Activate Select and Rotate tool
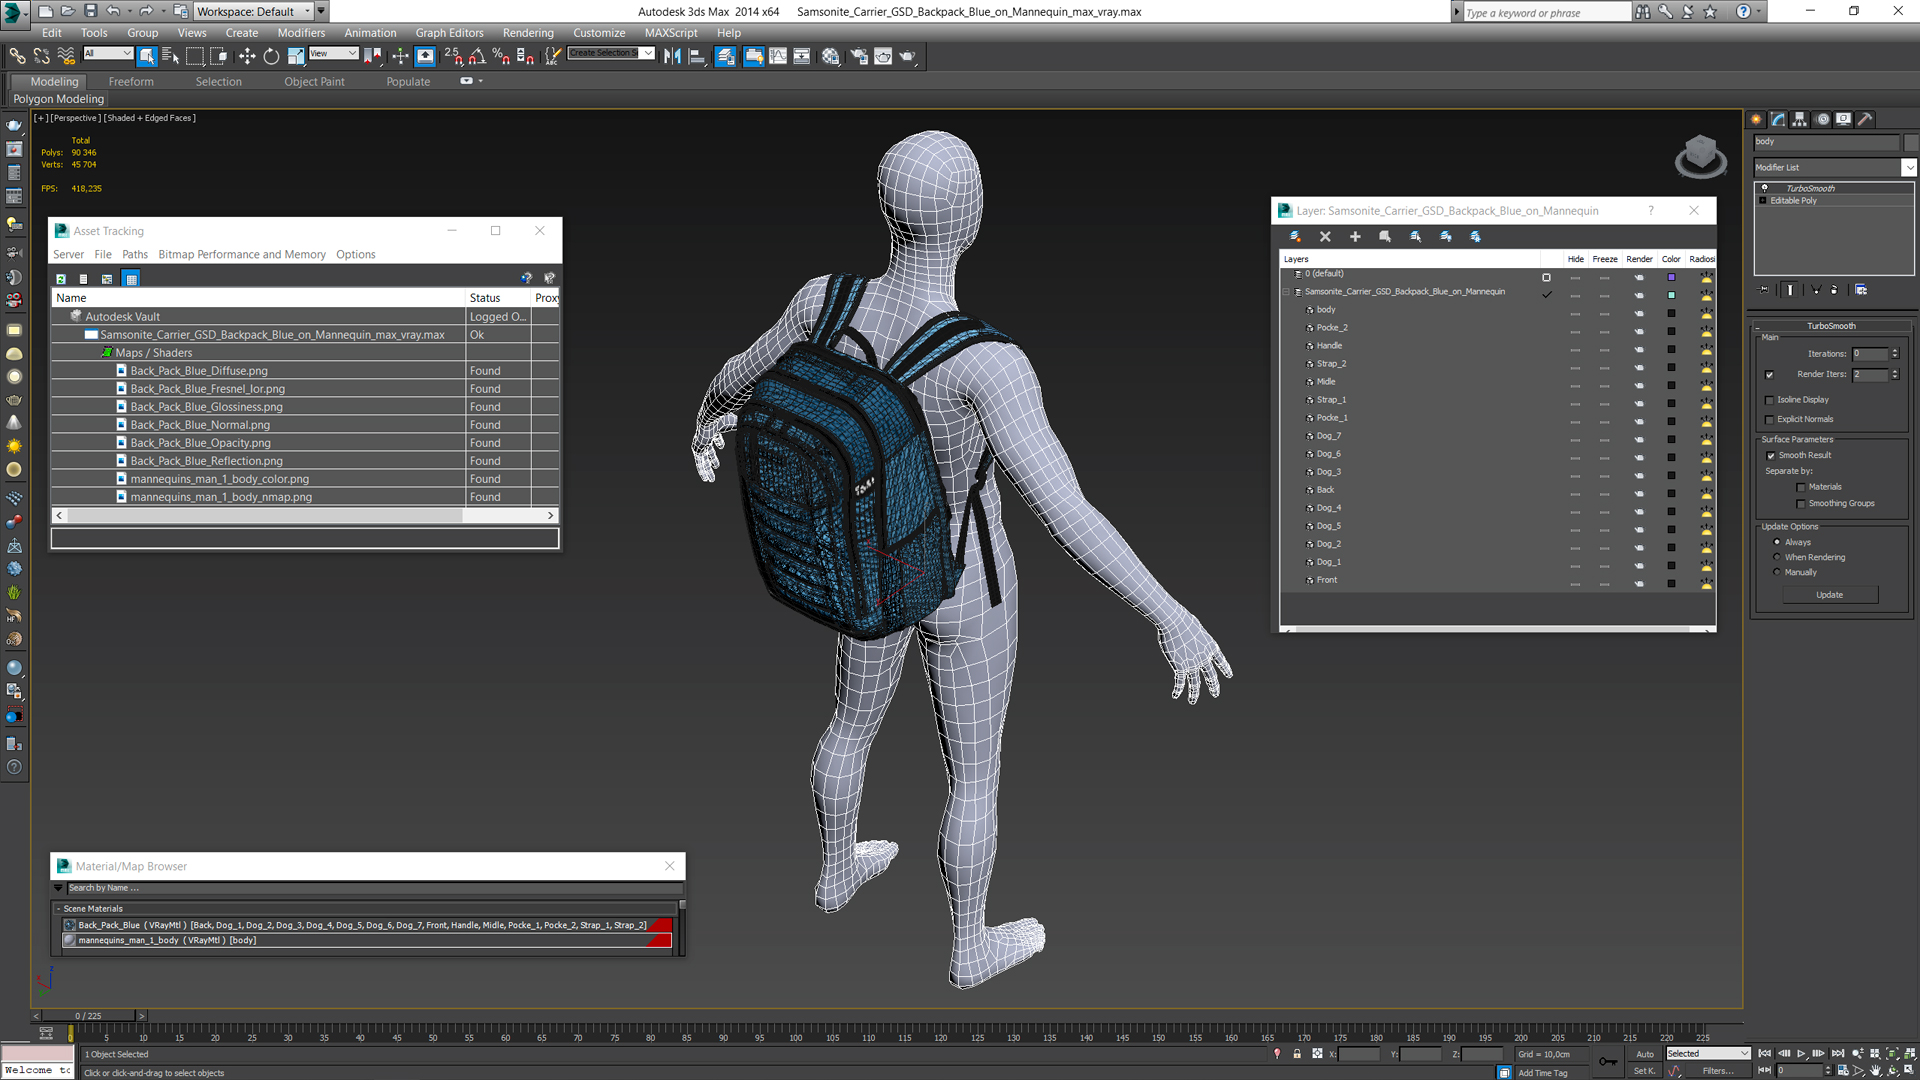Screen dimensions: 1920x1080 (271, 56)
